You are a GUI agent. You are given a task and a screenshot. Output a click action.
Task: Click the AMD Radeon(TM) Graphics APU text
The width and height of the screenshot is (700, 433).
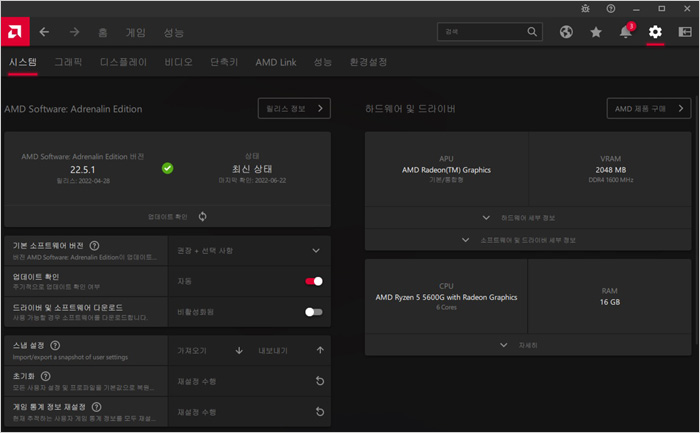[446, 170]
